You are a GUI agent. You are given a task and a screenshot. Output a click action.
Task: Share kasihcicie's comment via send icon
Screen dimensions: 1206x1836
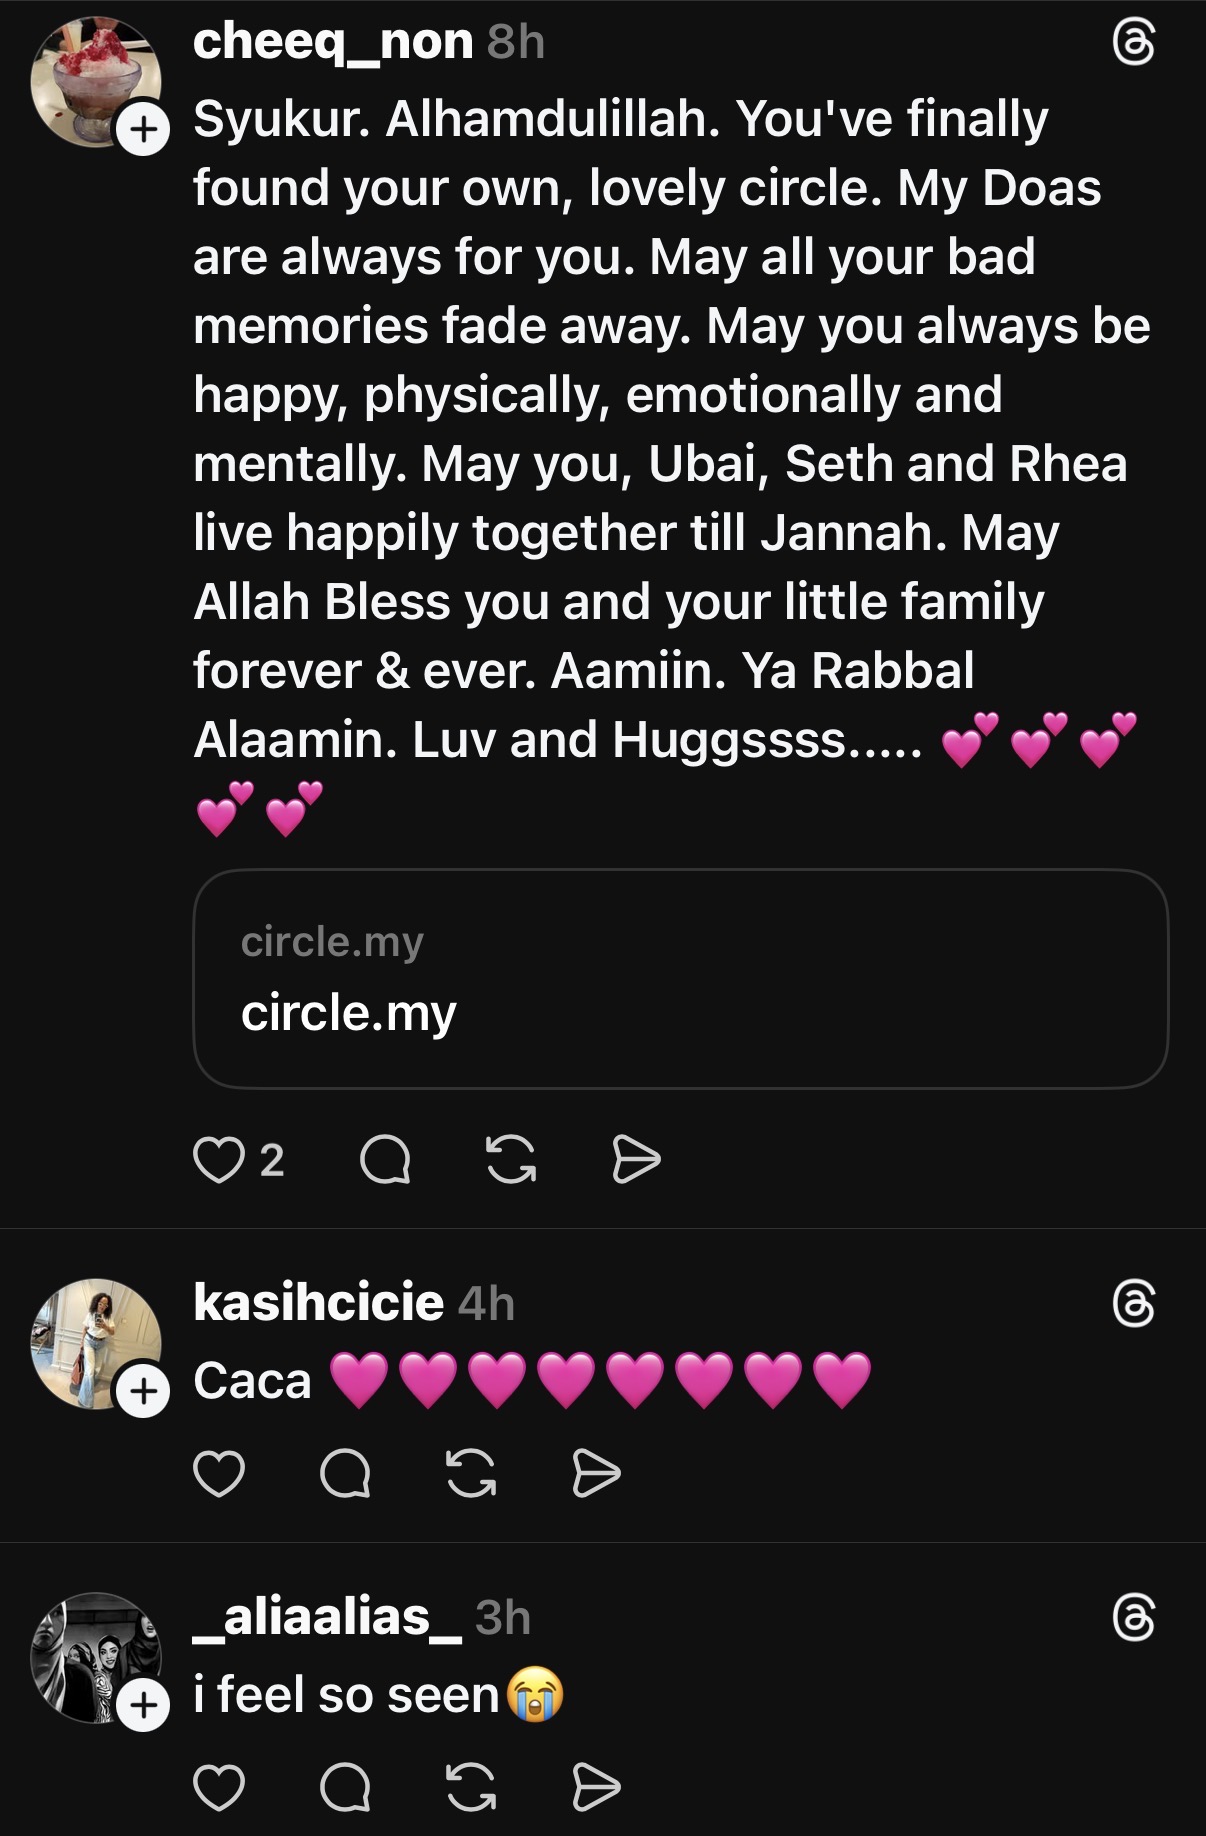[x=596, y=1474]
